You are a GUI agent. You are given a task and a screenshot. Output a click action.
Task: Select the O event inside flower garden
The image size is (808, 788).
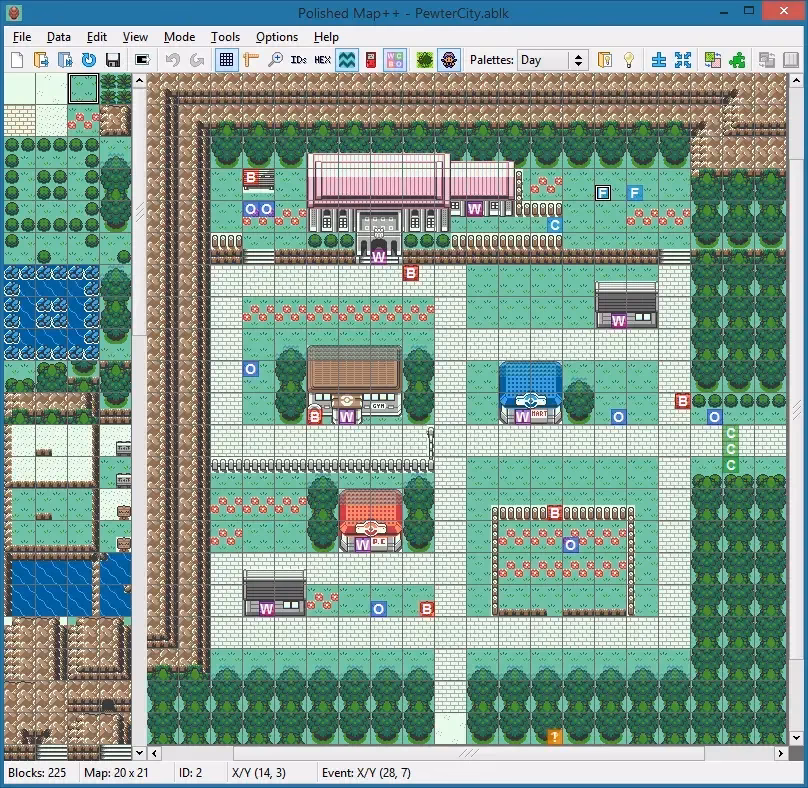(570, 544)
